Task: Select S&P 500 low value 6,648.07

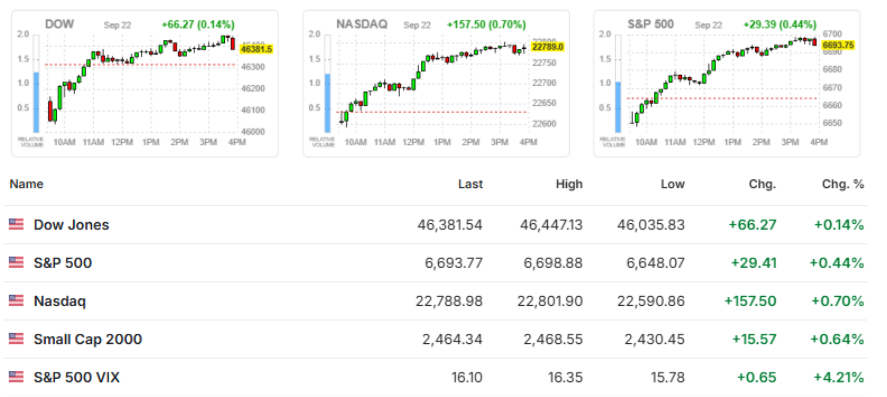Action: 655,262
